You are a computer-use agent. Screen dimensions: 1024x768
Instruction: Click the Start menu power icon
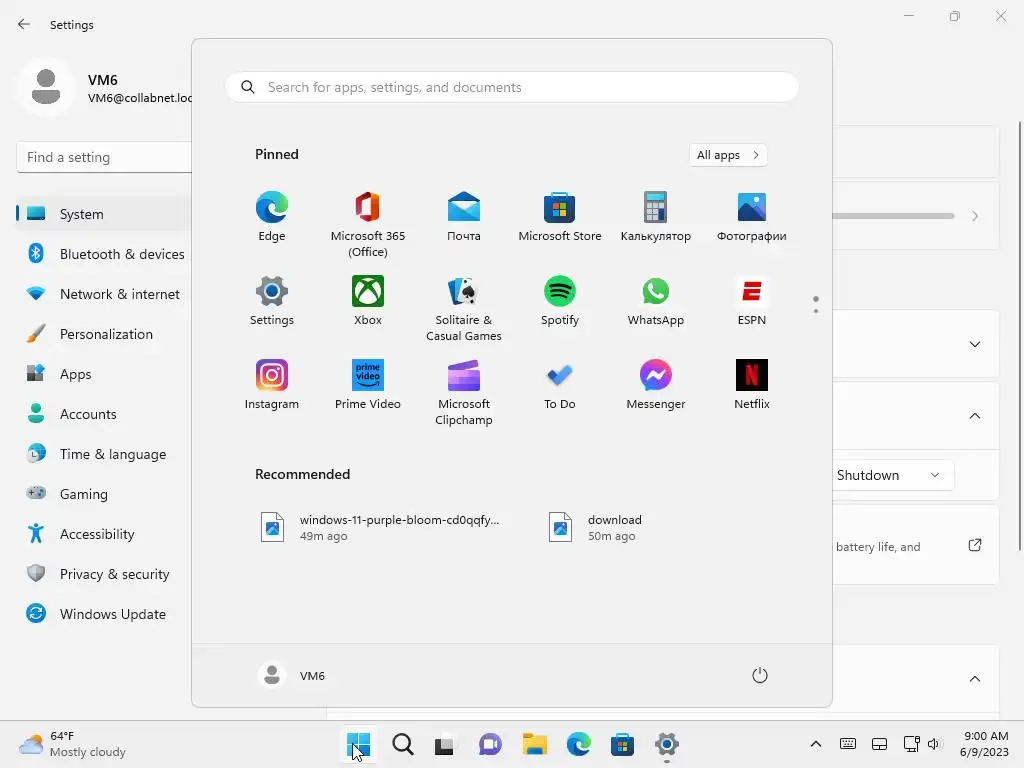[760, 675]
